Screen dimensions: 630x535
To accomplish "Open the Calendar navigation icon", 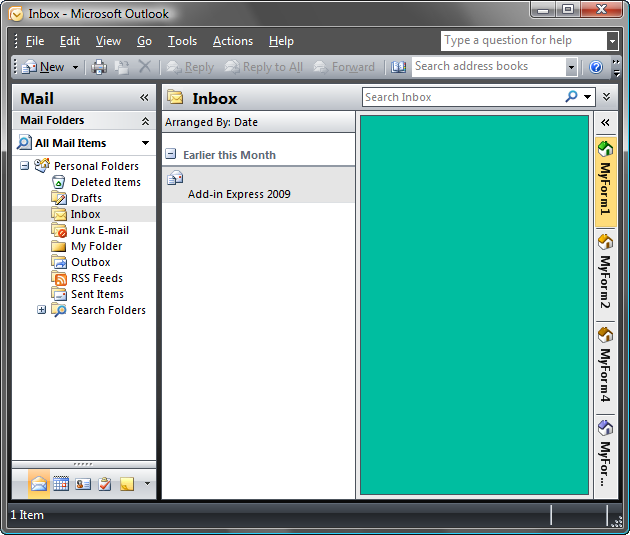I will (x=61, y=484).
